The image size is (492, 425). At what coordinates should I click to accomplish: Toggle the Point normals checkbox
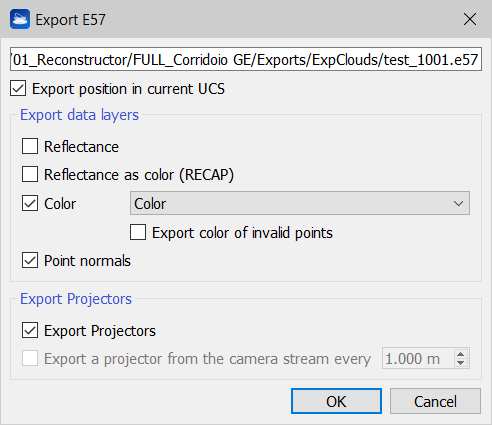point(30,260)
